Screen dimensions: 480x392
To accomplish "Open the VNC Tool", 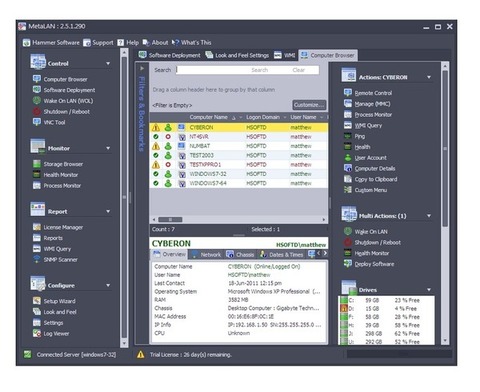I will tap(54, 122).
